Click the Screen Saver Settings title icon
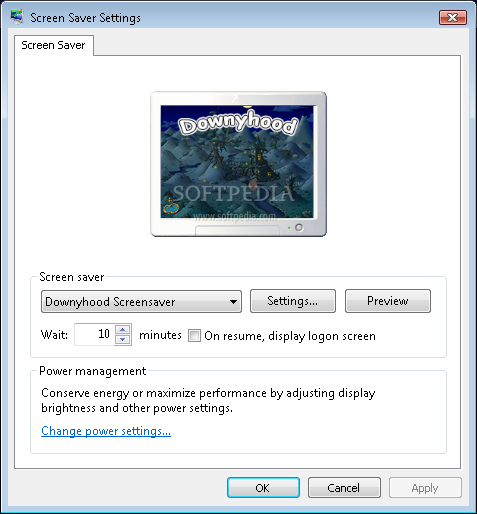This screenshot has width=477, height=514. tap(17, 17)
